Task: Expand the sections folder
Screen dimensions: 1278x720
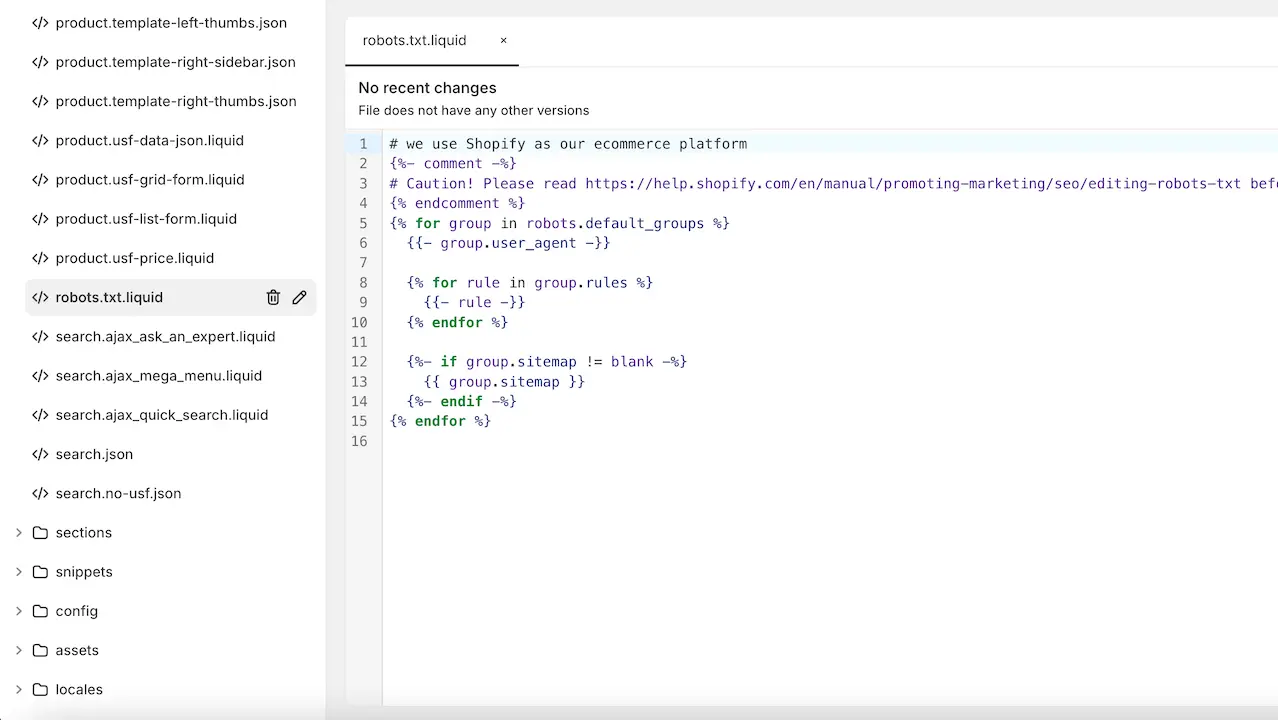Action: 19,532
